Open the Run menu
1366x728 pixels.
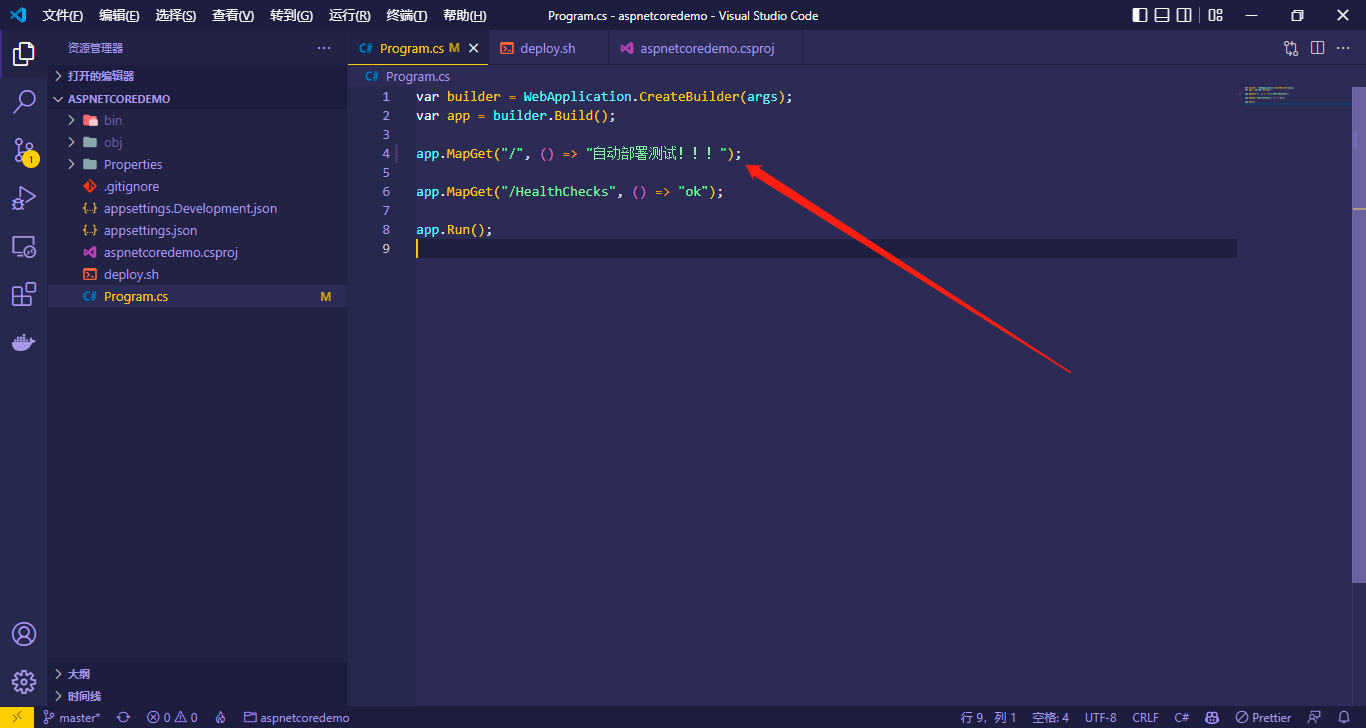click(x=349, y=15)
